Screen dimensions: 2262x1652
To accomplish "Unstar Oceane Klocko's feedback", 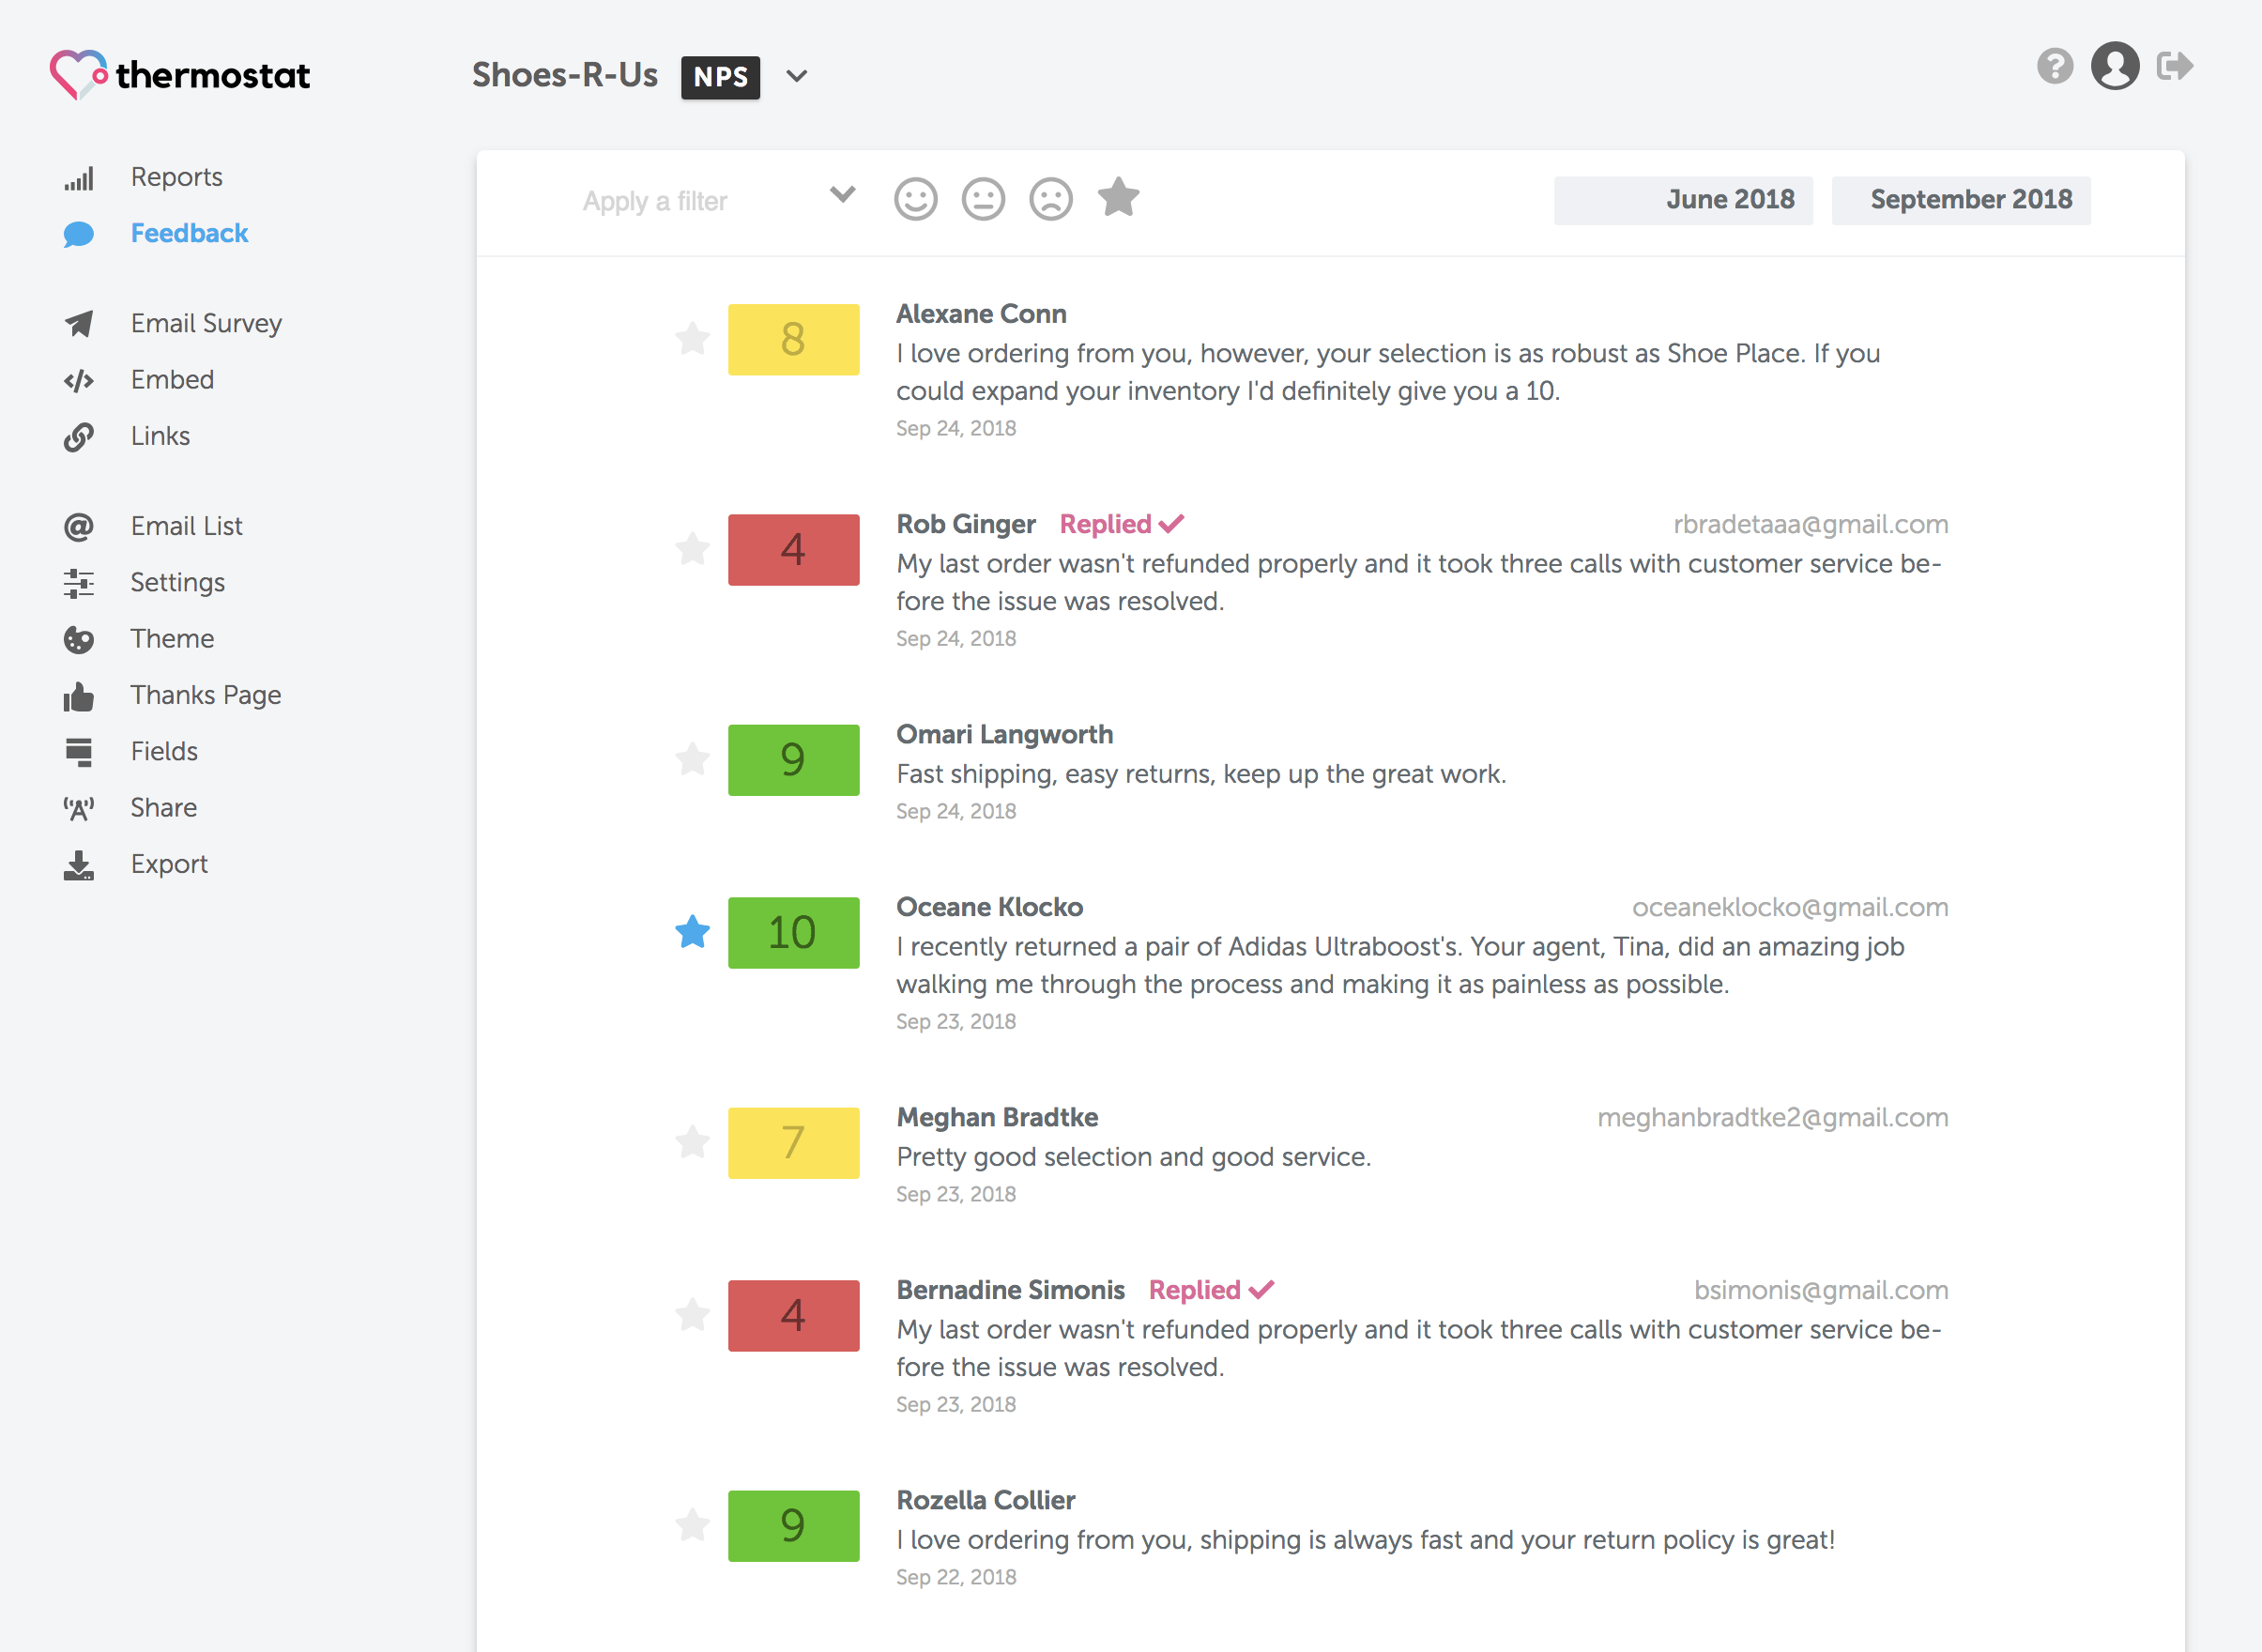I will (x=692, y=932).
